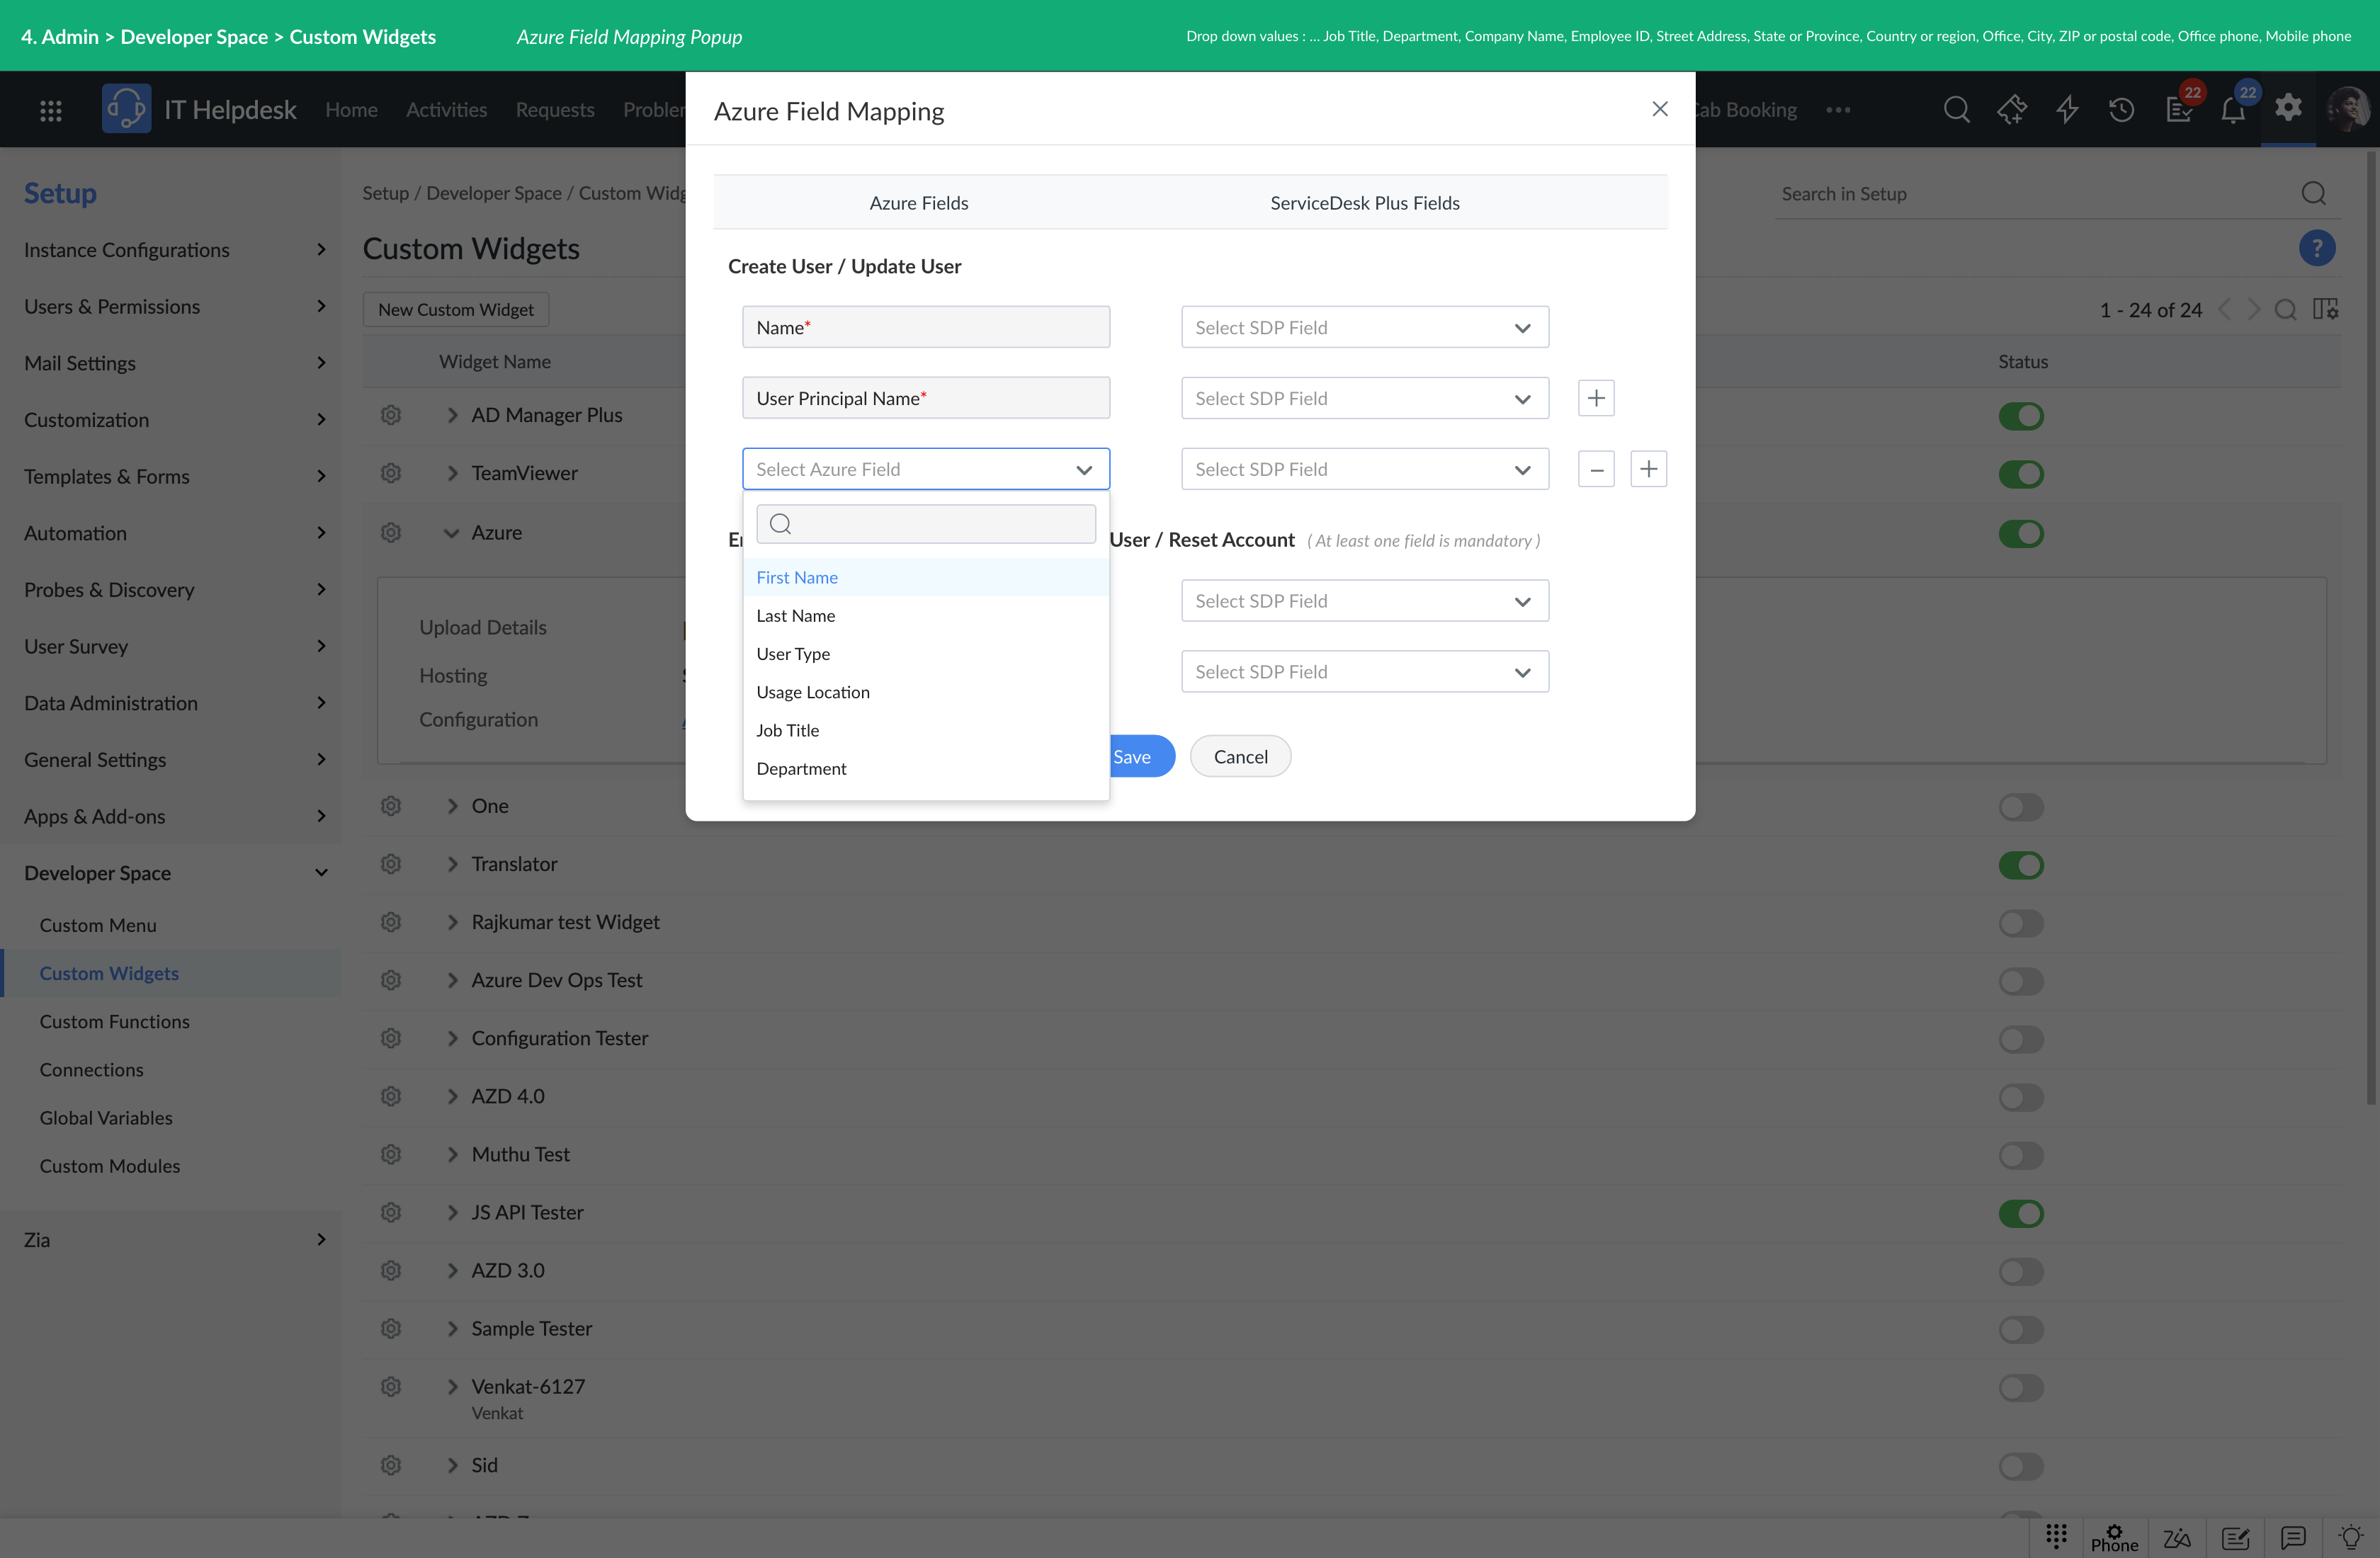Open the recent history clock icon
This screenshot has height=1558, width=2380.
coord(2122,109)
